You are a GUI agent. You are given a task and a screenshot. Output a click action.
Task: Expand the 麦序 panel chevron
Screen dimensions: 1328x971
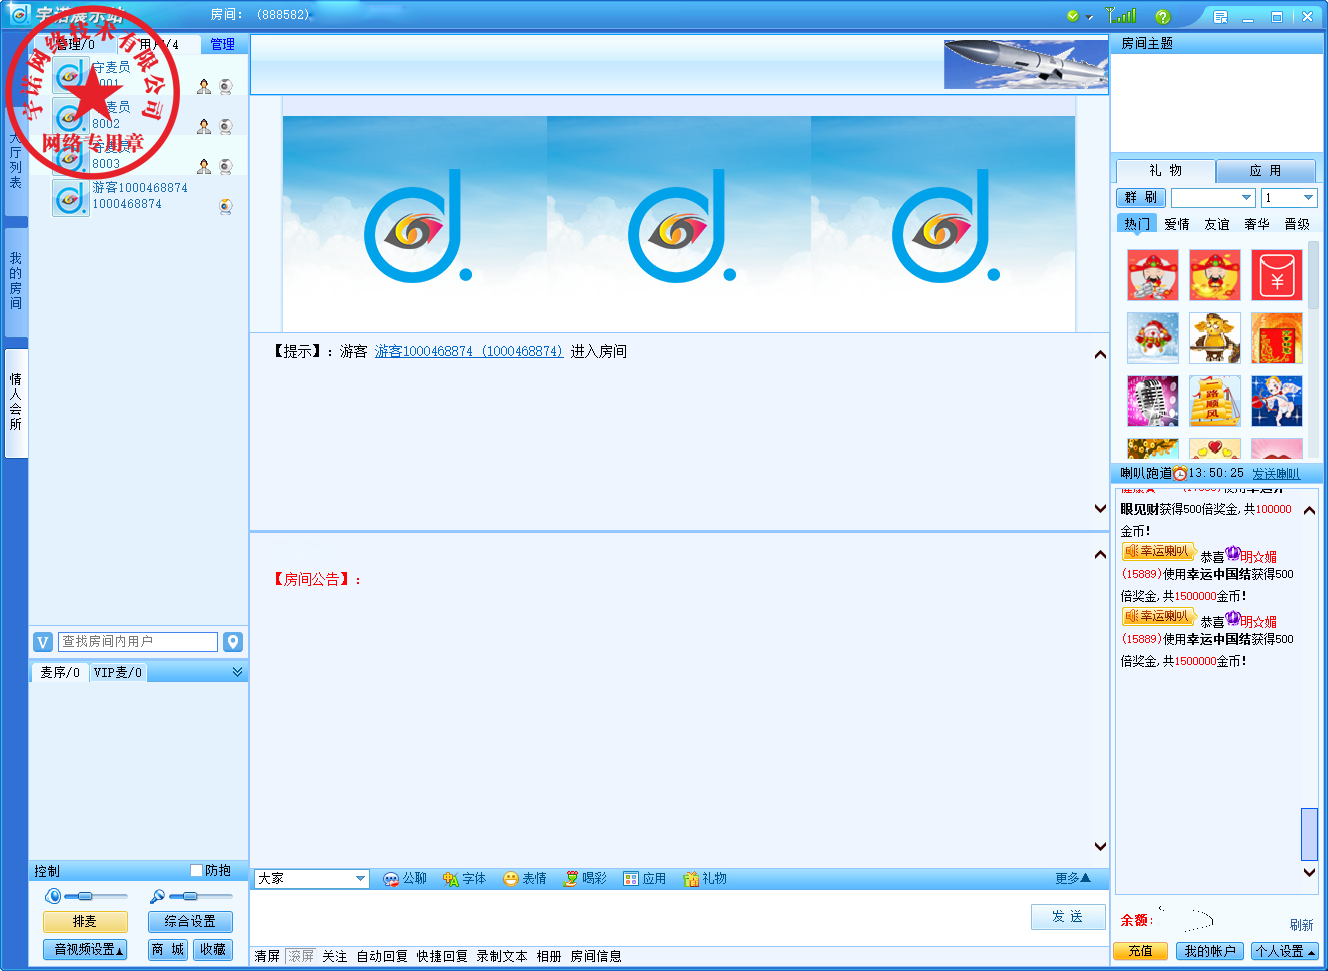[x=237, y=672]
